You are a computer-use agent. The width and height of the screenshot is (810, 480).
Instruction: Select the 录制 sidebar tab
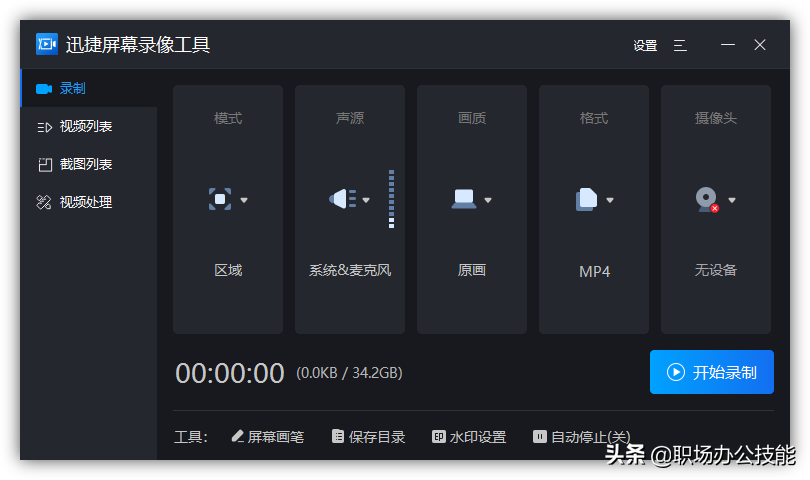tap(88, 88)
